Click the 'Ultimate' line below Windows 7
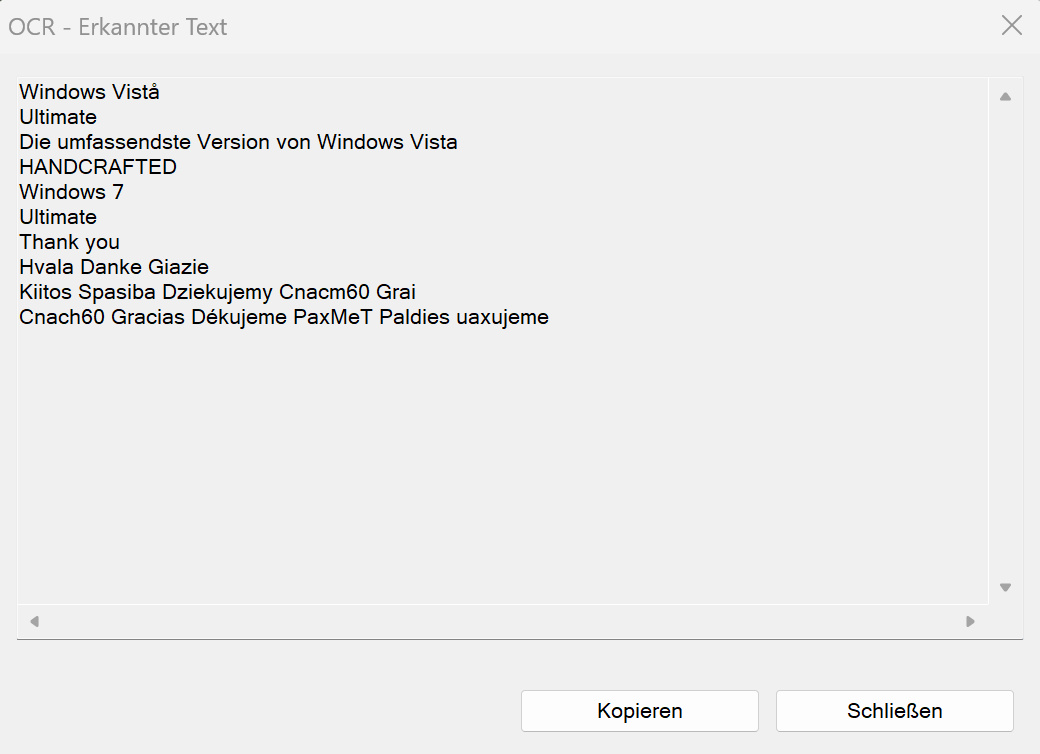Viewport: 1040px width, 754px height. 58,217
